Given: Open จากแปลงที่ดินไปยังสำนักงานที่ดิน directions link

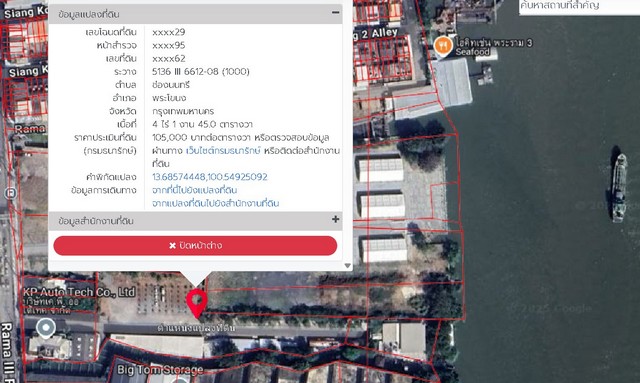Looking at the screenshot, I should pyautogui.click(x=216, y=203).
